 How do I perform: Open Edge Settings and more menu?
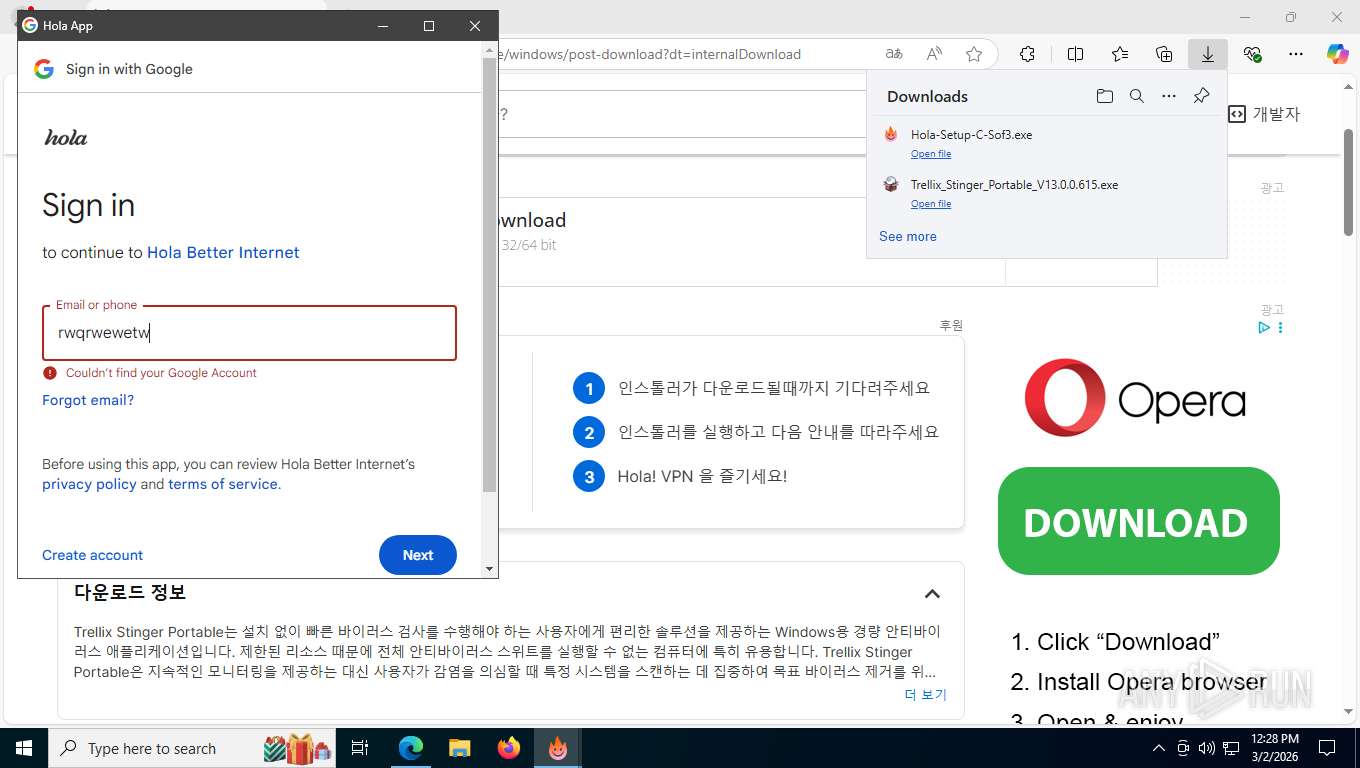1296,54
